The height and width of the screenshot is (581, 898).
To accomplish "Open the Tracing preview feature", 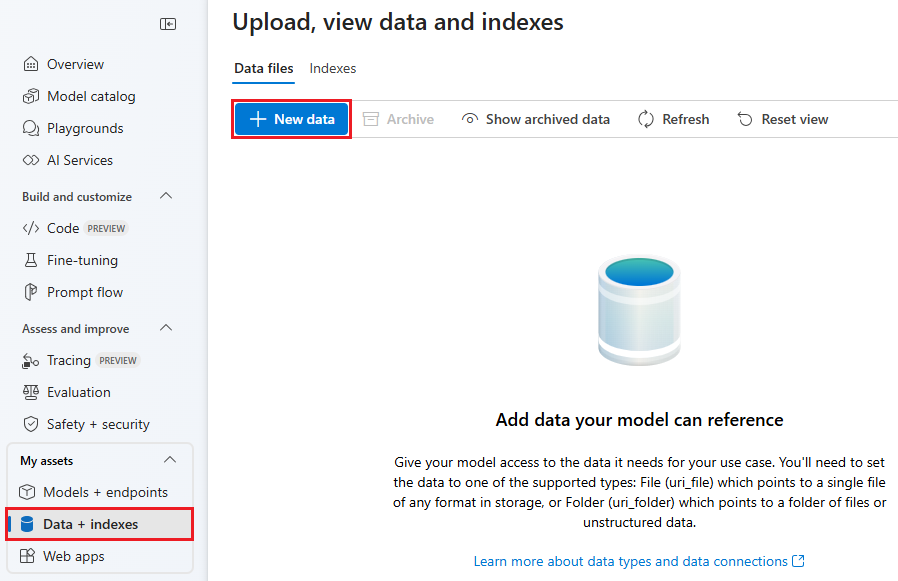I will [70, 360].
